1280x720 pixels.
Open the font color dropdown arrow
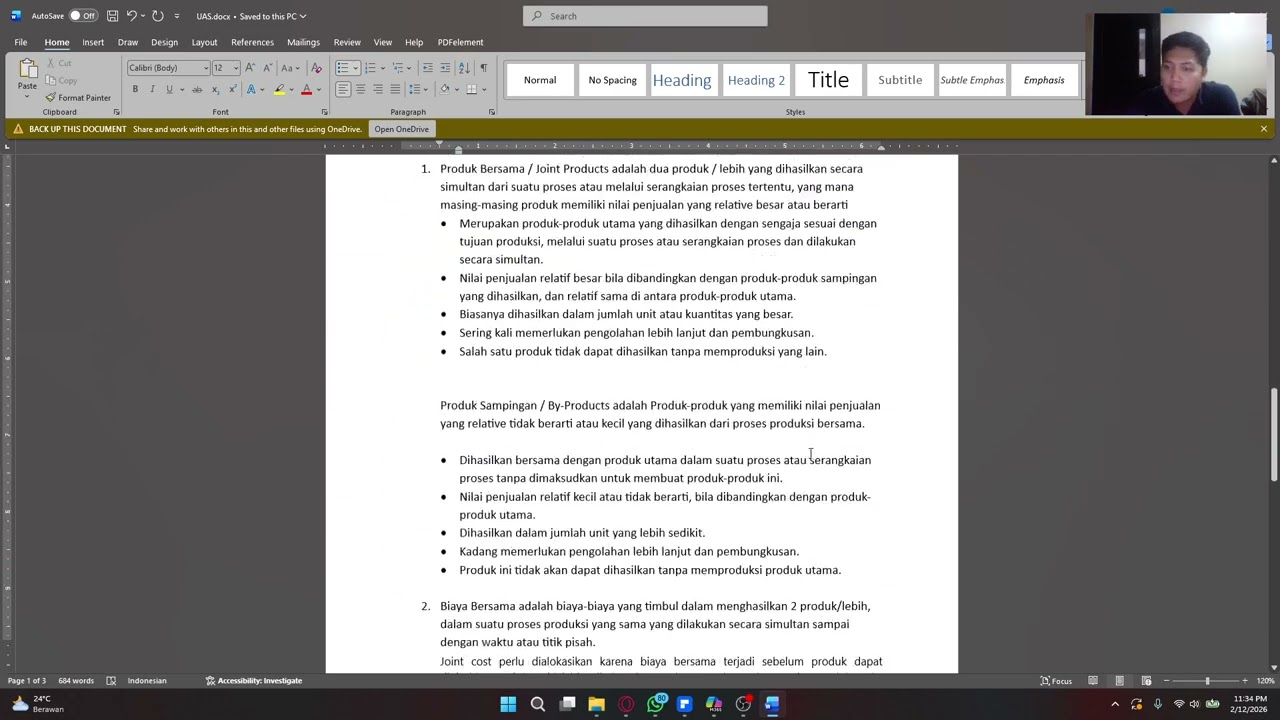[318, 90]
